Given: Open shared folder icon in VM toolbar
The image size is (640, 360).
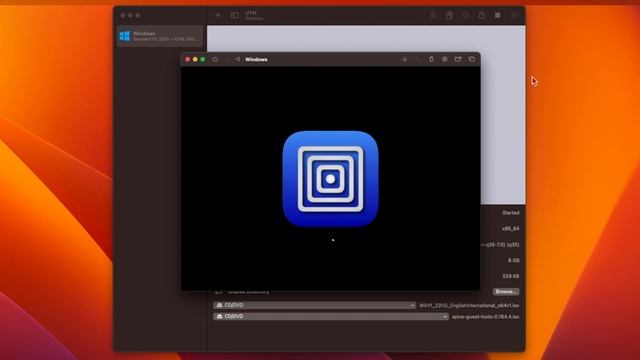Looking at the screenshot, I should (458, 60).
